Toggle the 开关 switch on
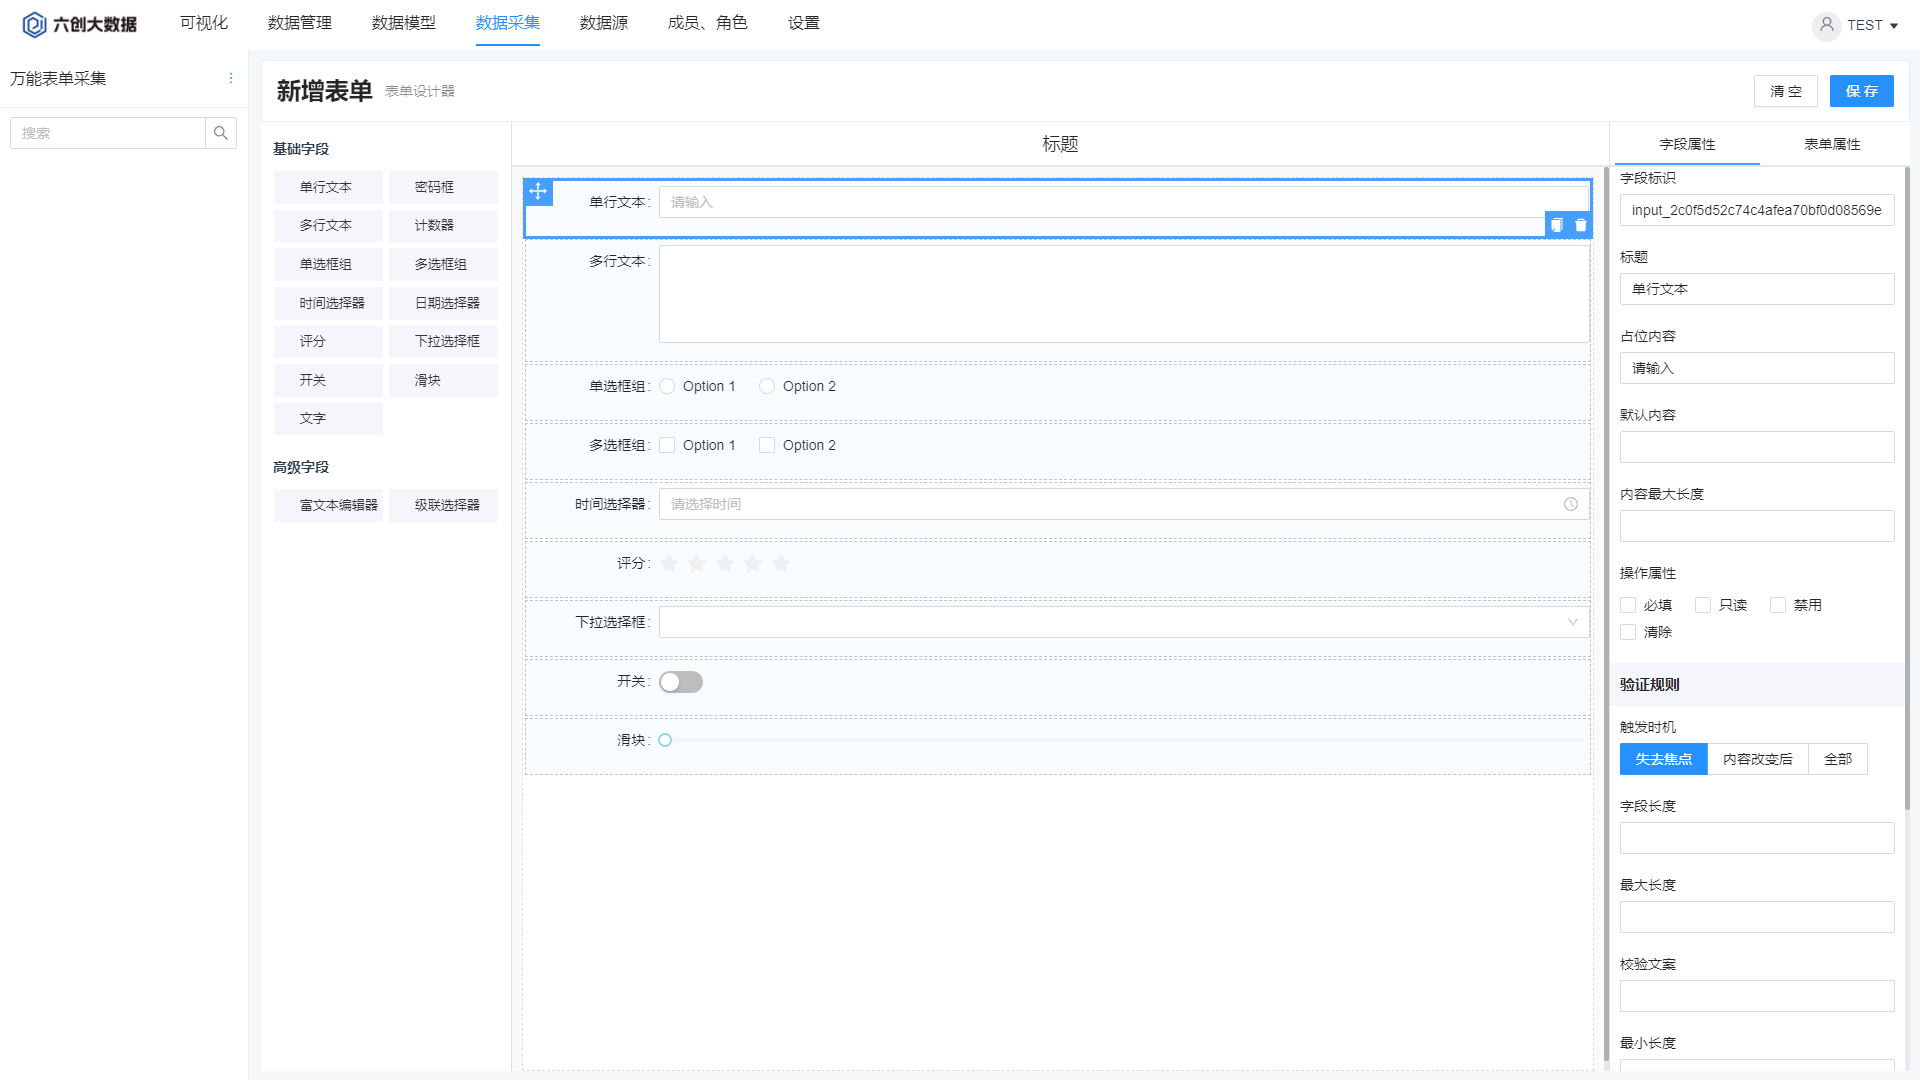 click(x=681, y=682)
